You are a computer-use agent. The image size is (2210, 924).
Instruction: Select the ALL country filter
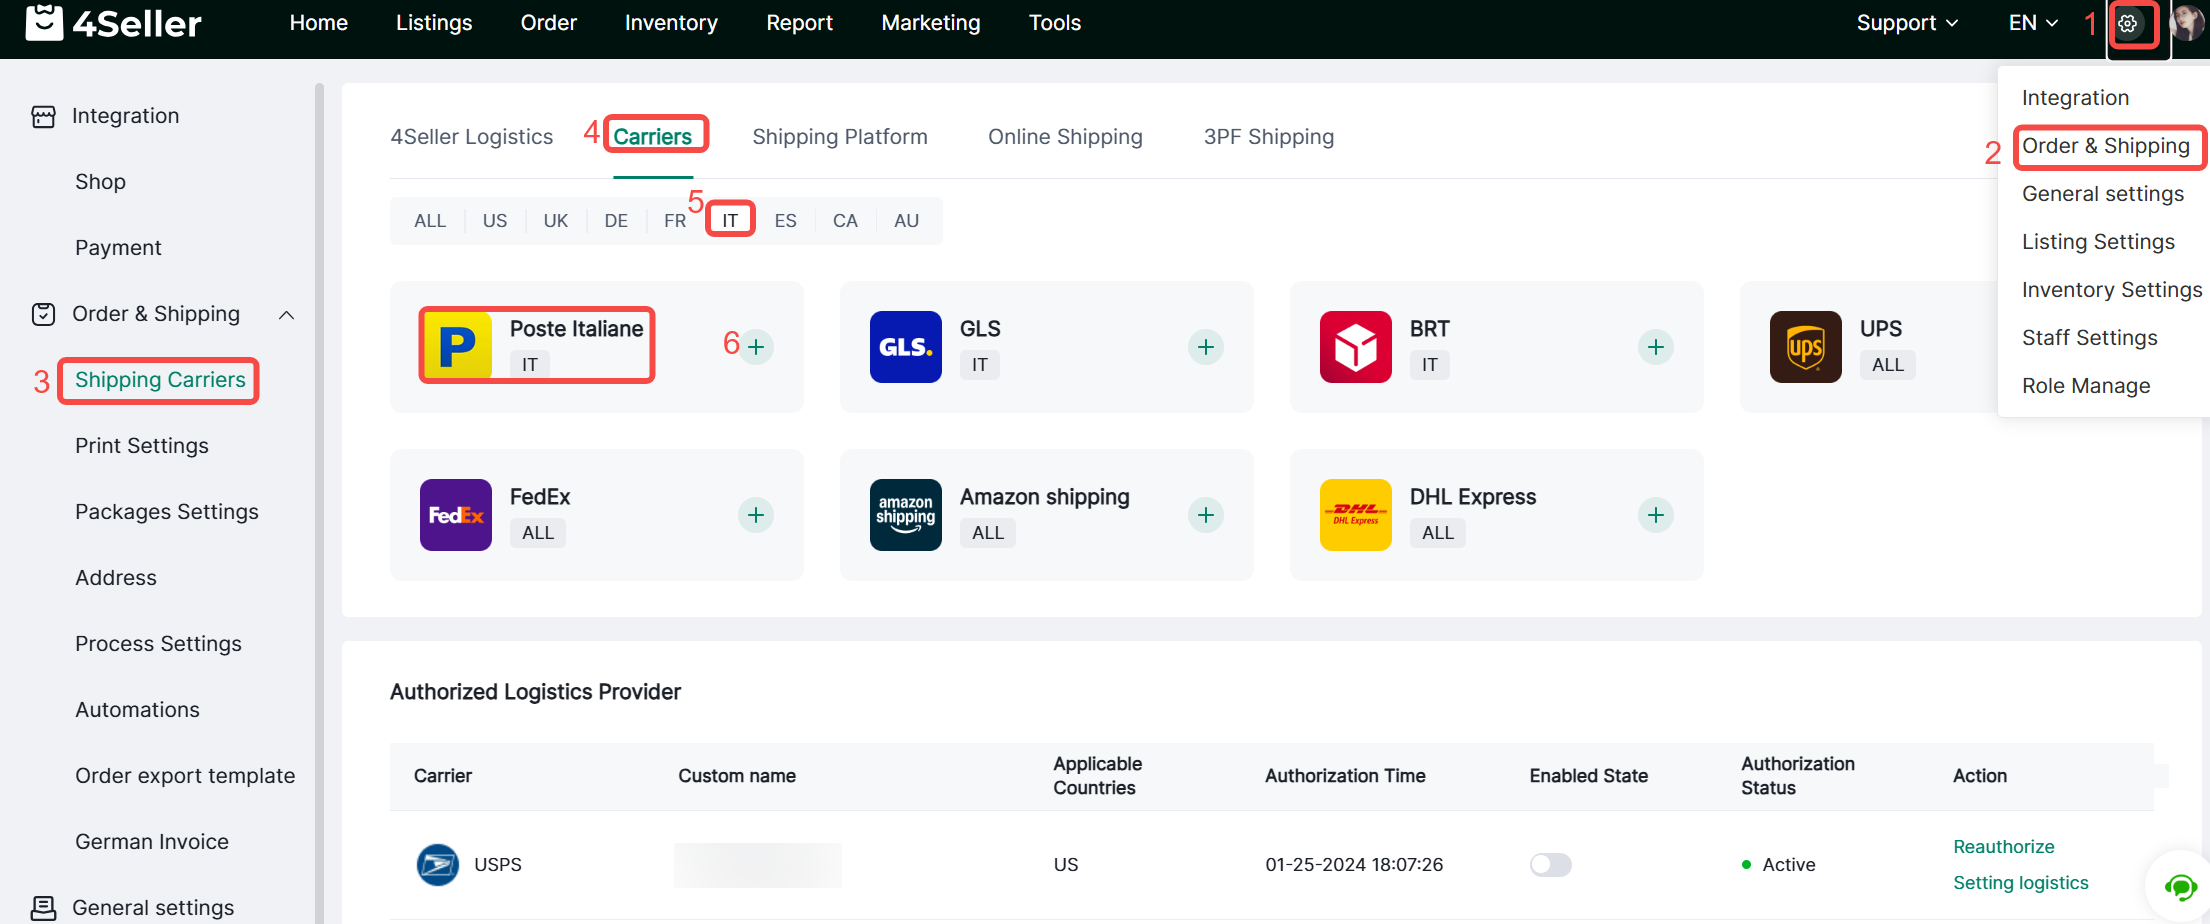click(x=430, y=221)
